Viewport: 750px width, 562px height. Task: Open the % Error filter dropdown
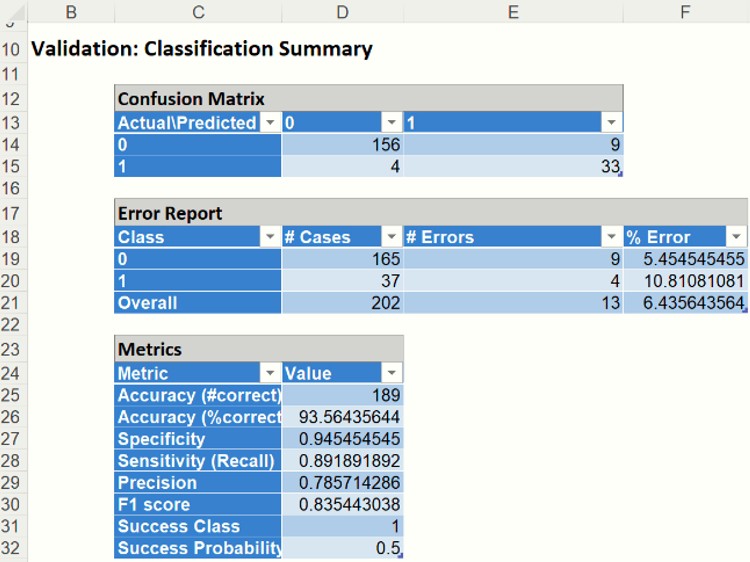(x=736, y=237)
